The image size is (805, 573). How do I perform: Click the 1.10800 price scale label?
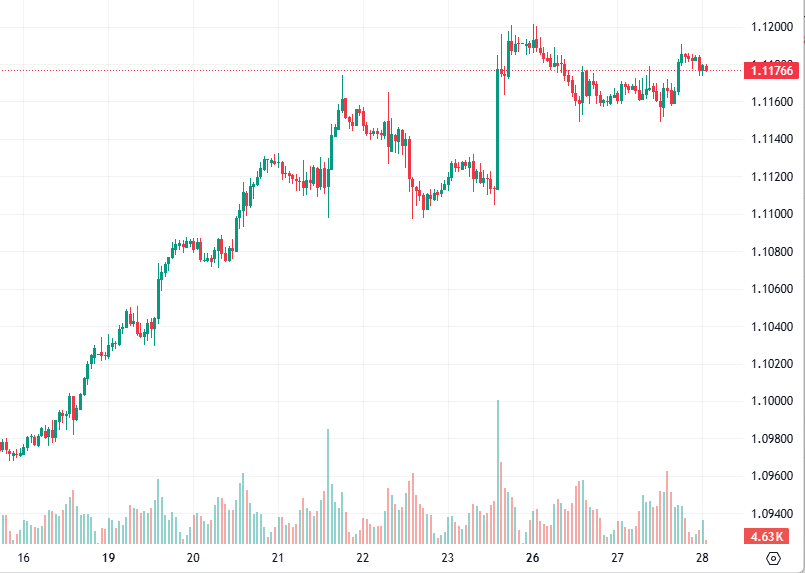point(771,251)
